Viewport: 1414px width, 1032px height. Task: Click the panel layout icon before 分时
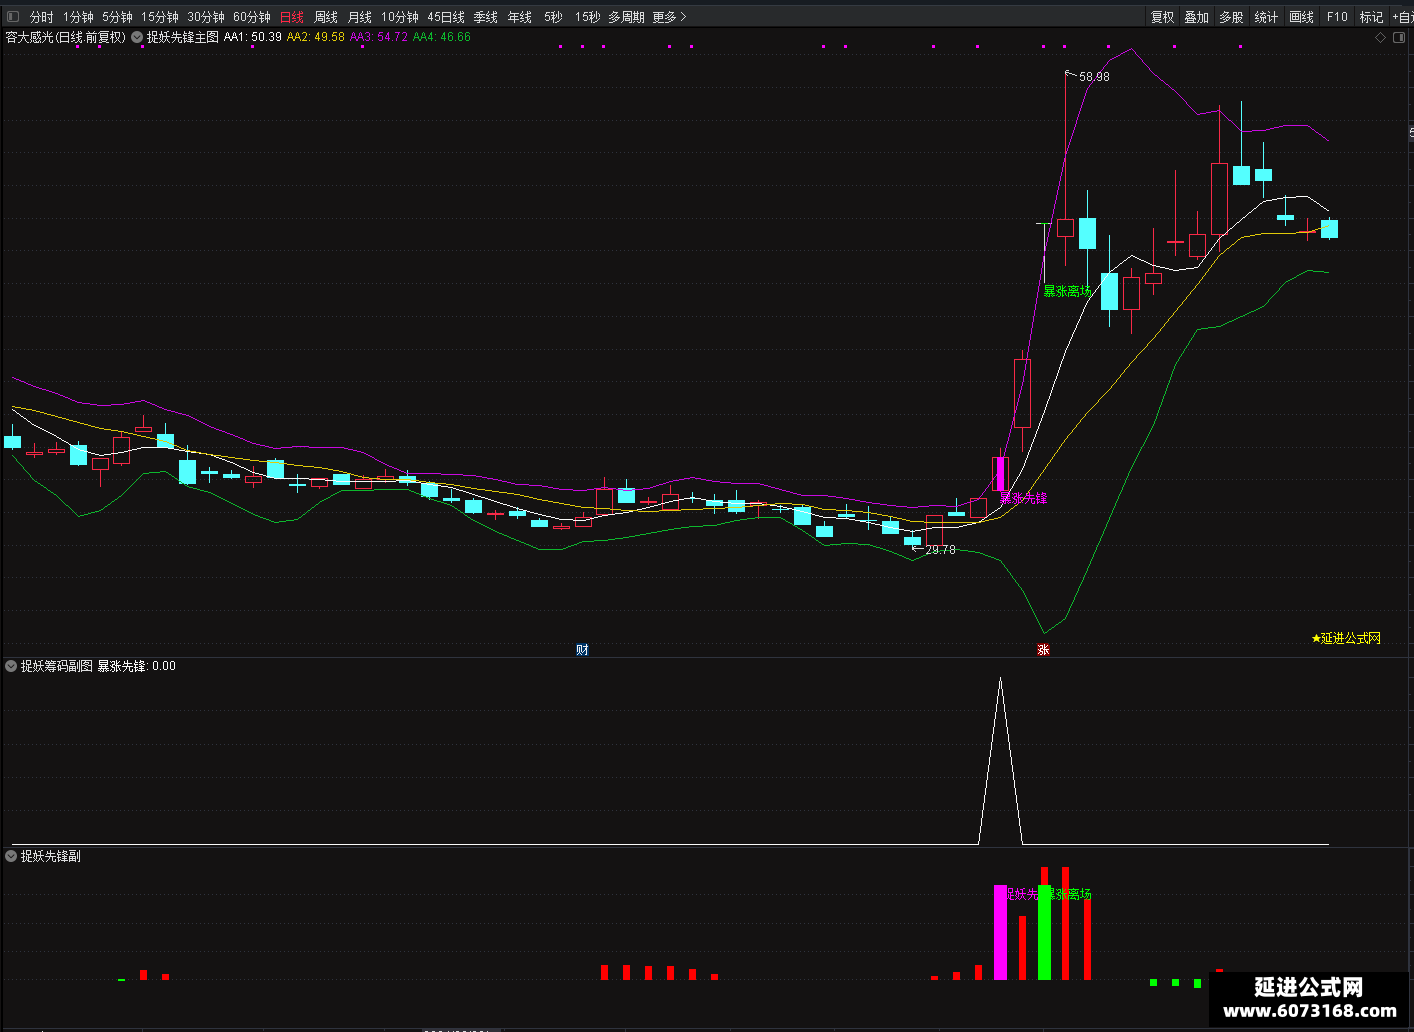coord(13,17)
